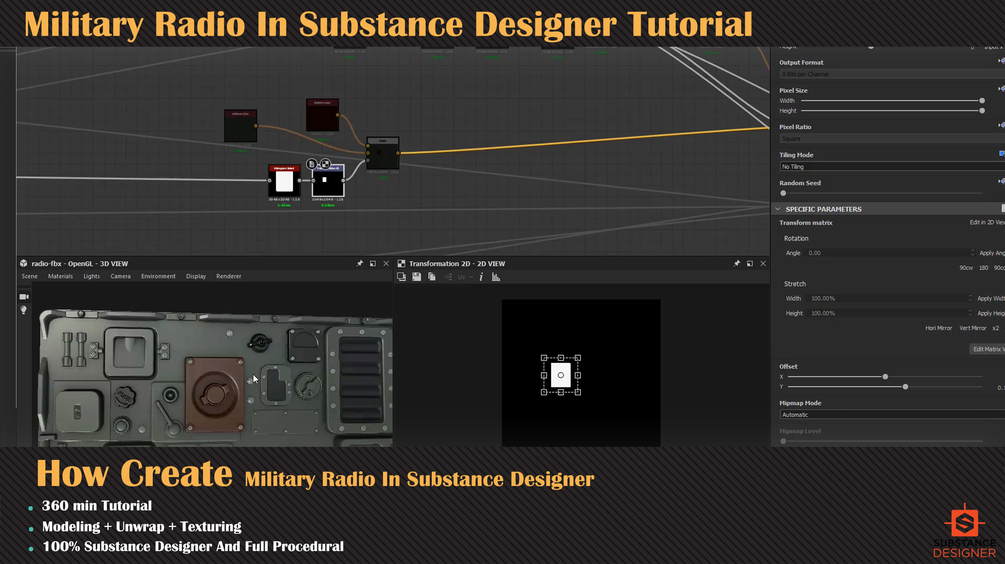Screen dimensions: 1005x564
Task: Float the Transformation 2D VIEW panel
Action: [x=750, y=263]
